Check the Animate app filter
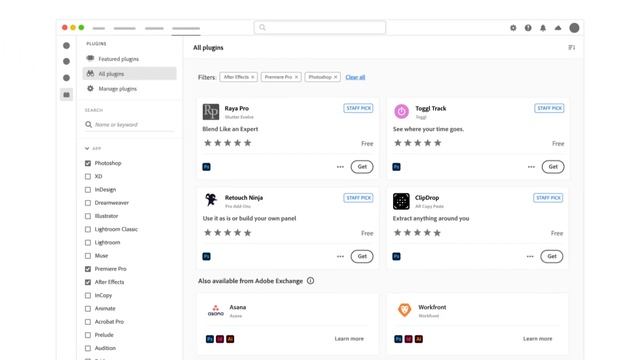Viewport: 640px width, 360px height. (x=88, y=309)
